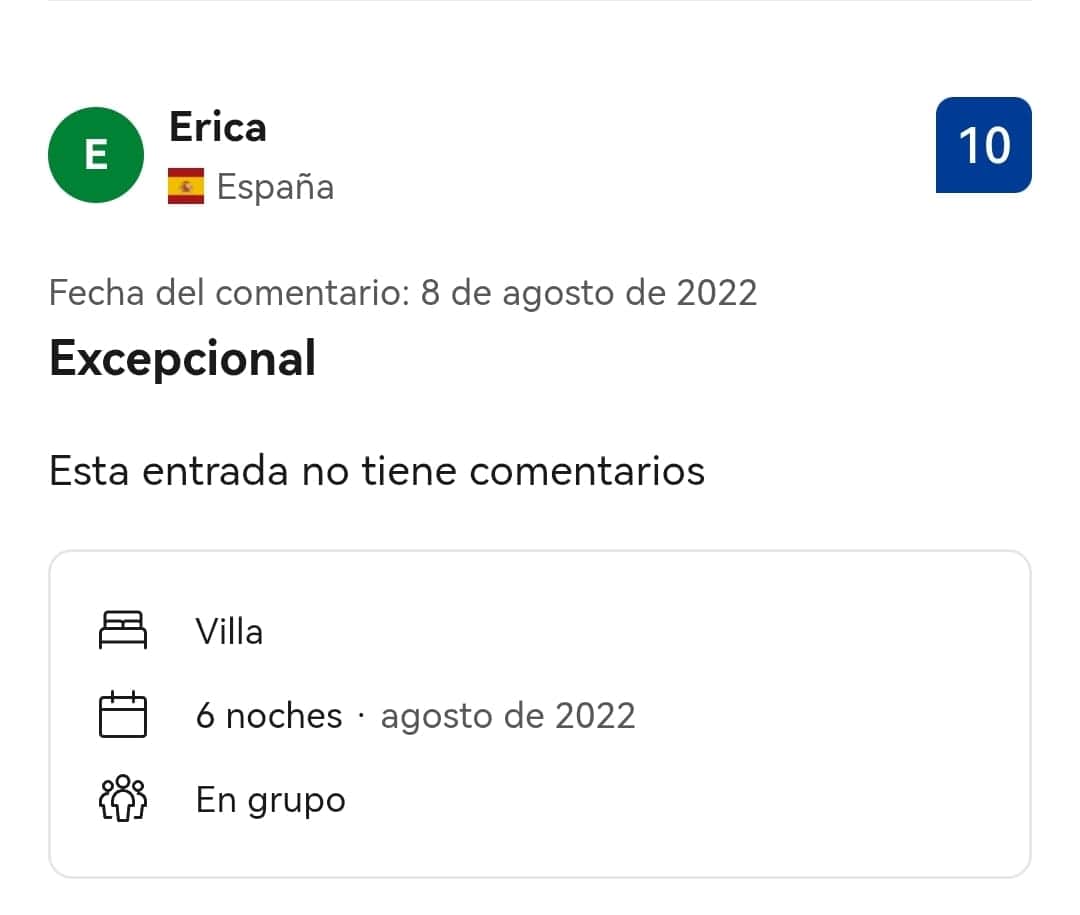Click the word comentarios in the review body
The image size is (1080, 915).
tap(587, 471)
